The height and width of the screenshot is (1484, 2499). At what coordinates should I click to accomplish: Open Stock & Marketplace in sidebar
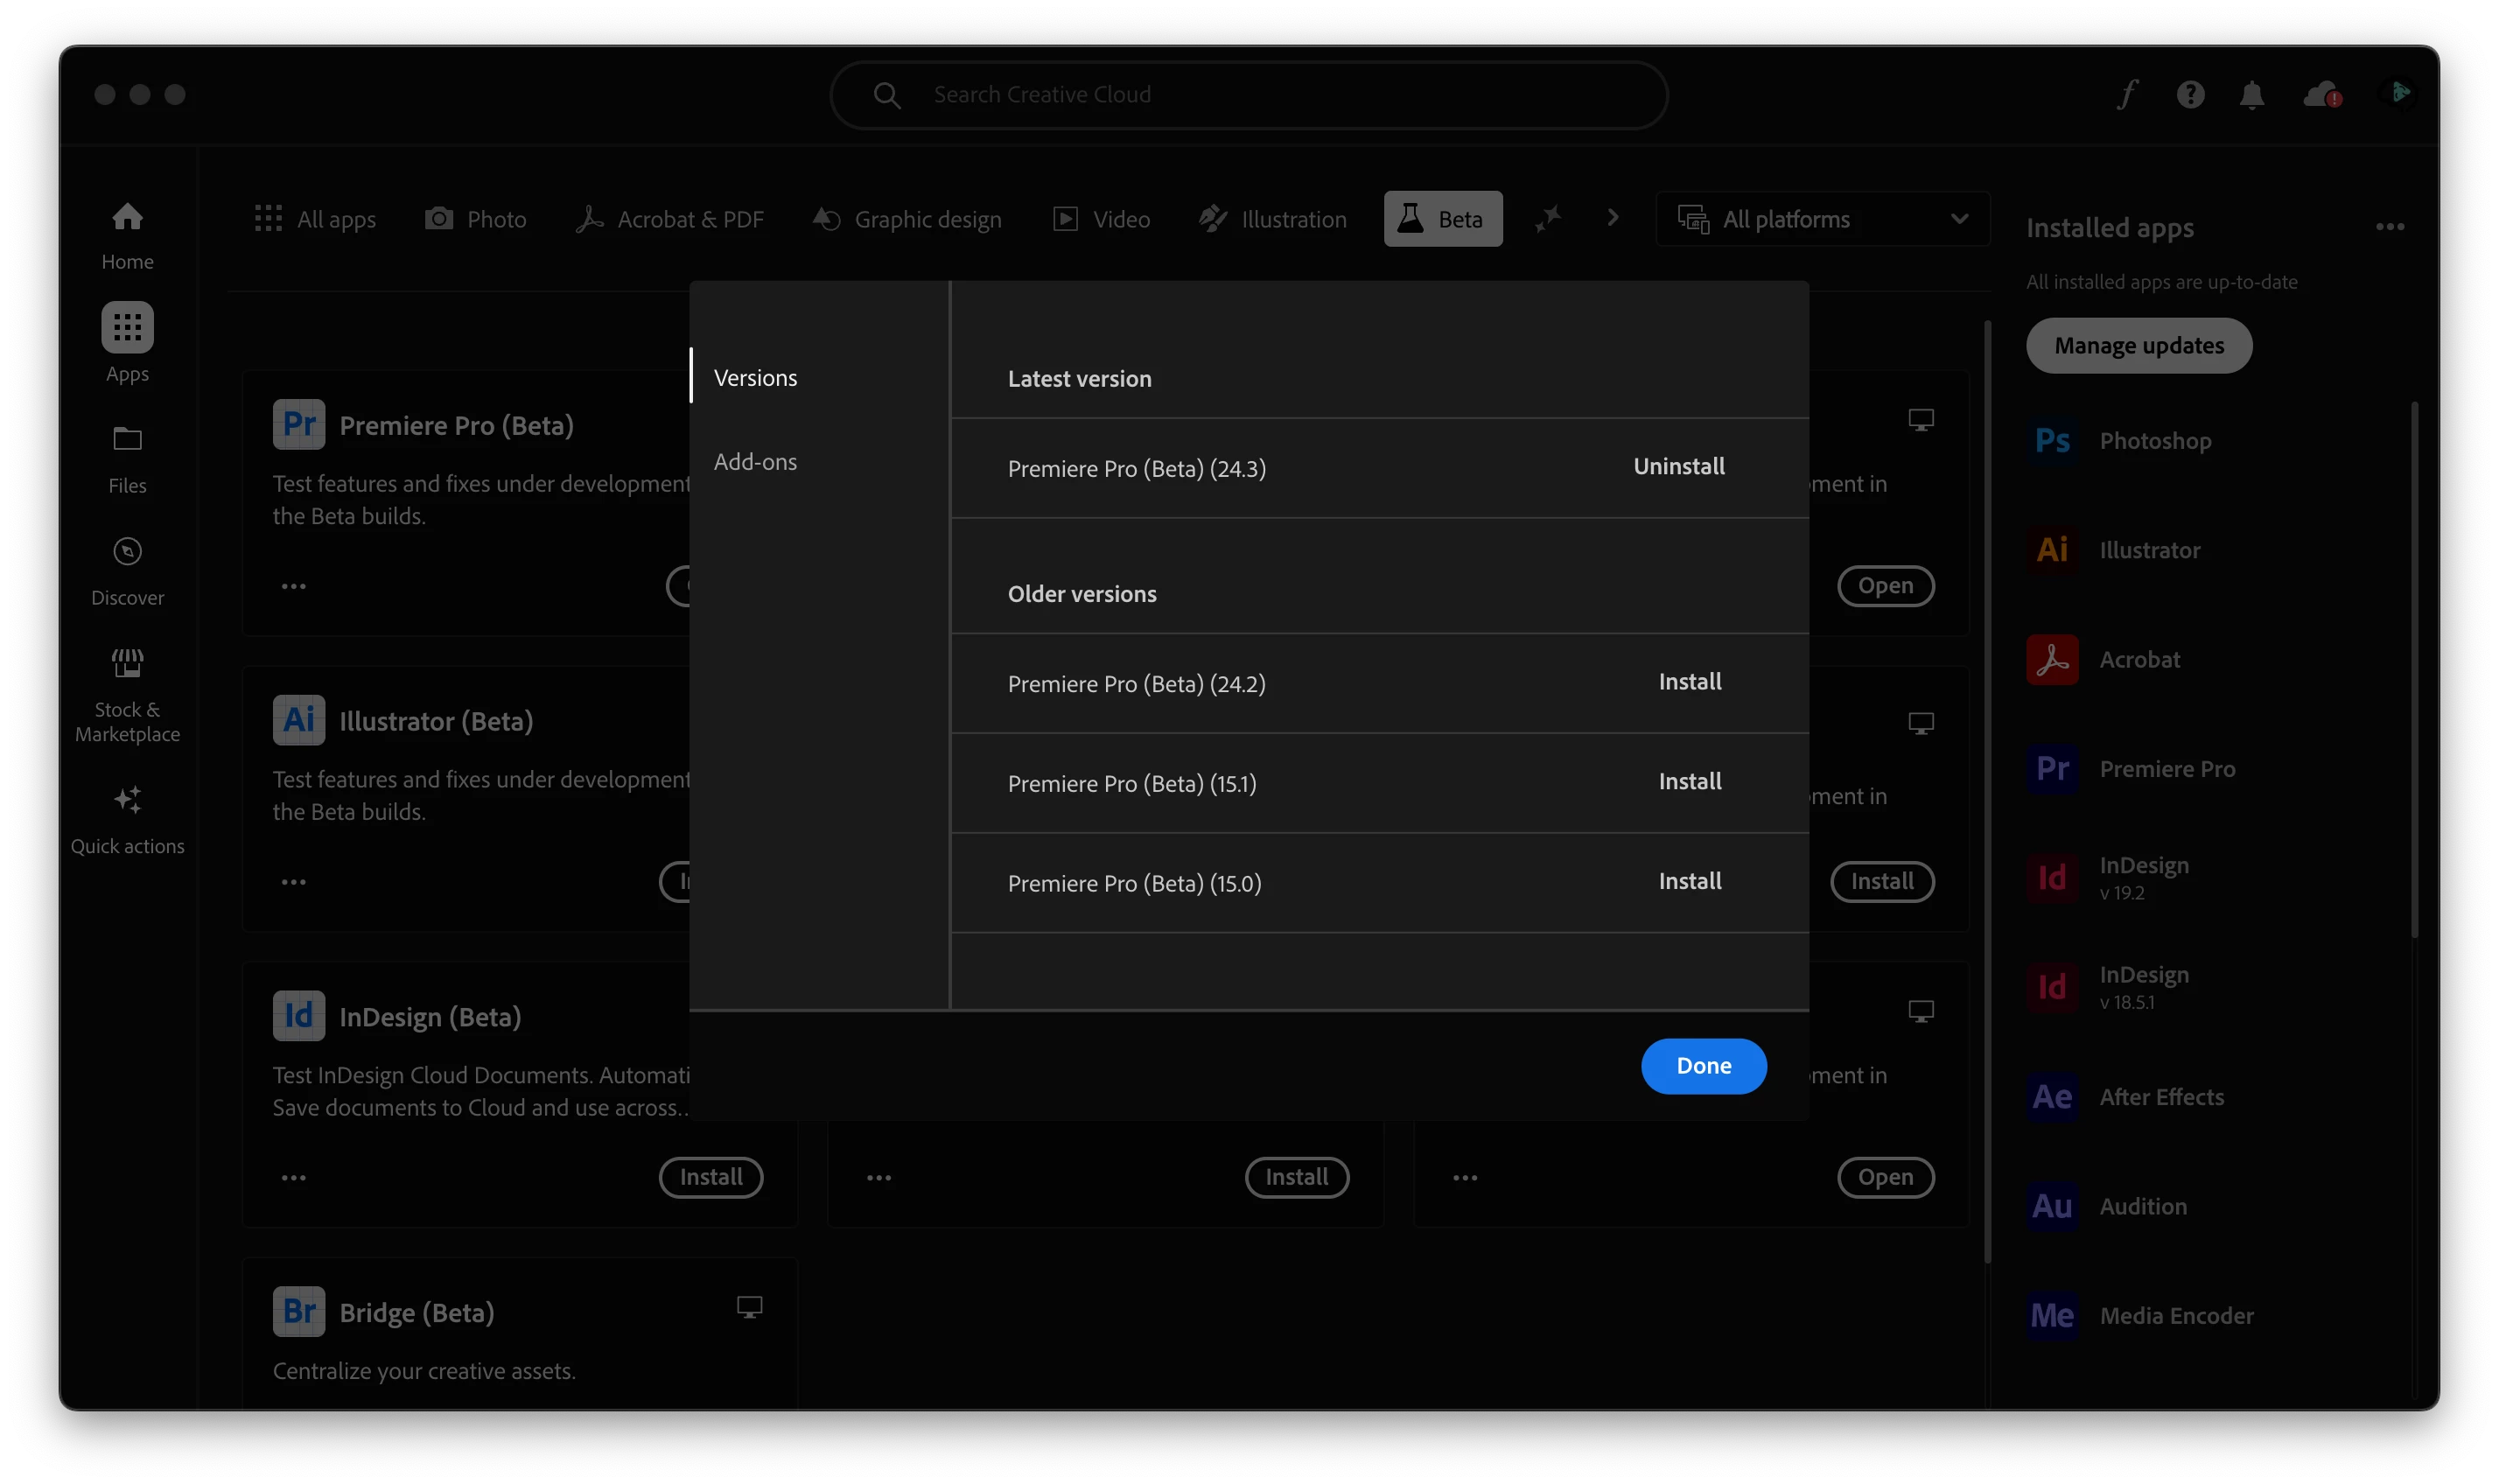tap(127, 693)
